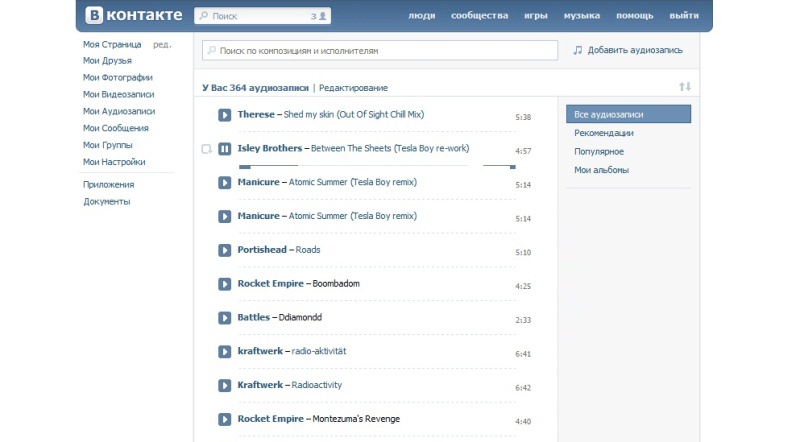Open Мои Настройки in sidebar
This screenshot has width=800, height=442.
(114, 162)
